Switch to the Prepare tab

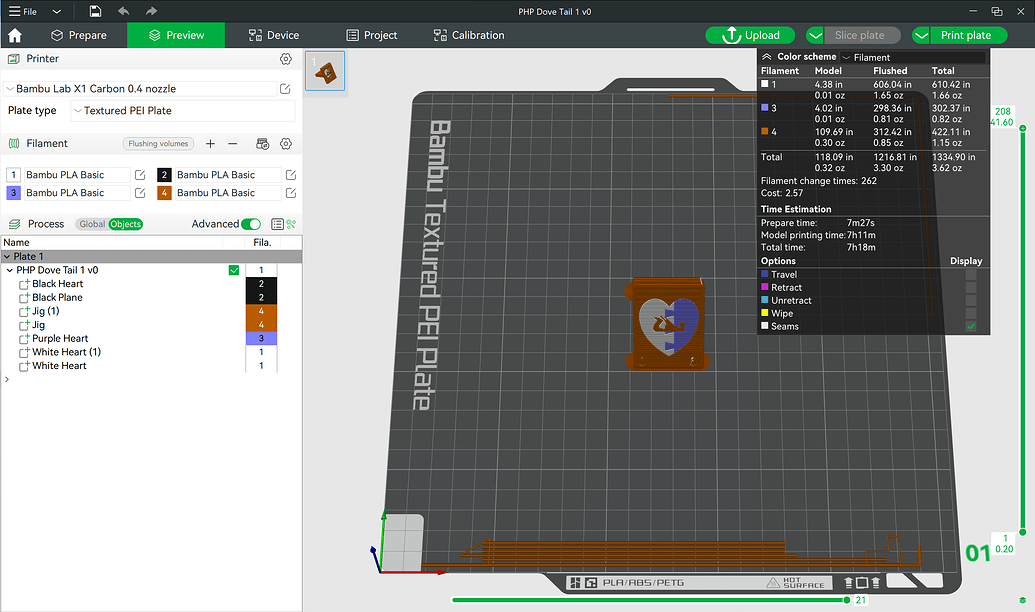(79, 35)
